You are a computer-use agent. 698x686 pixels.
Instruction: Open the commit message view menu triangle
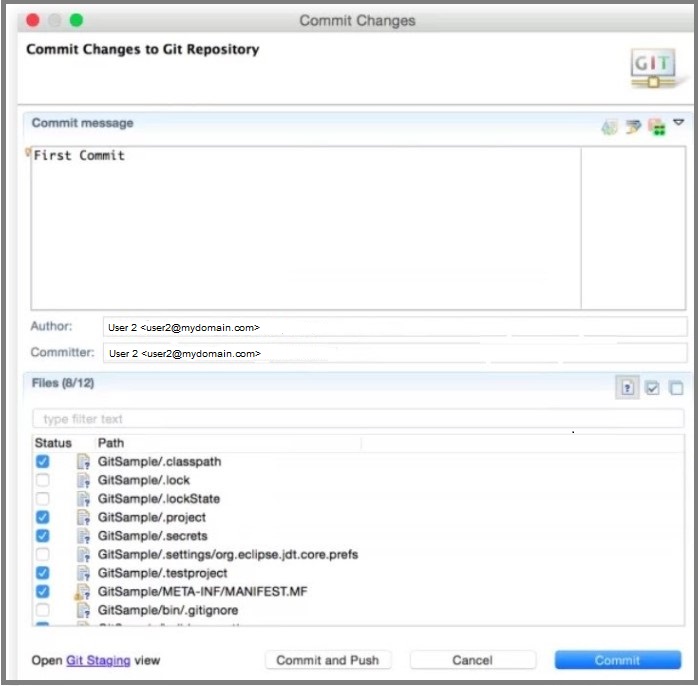coord(678,122)
